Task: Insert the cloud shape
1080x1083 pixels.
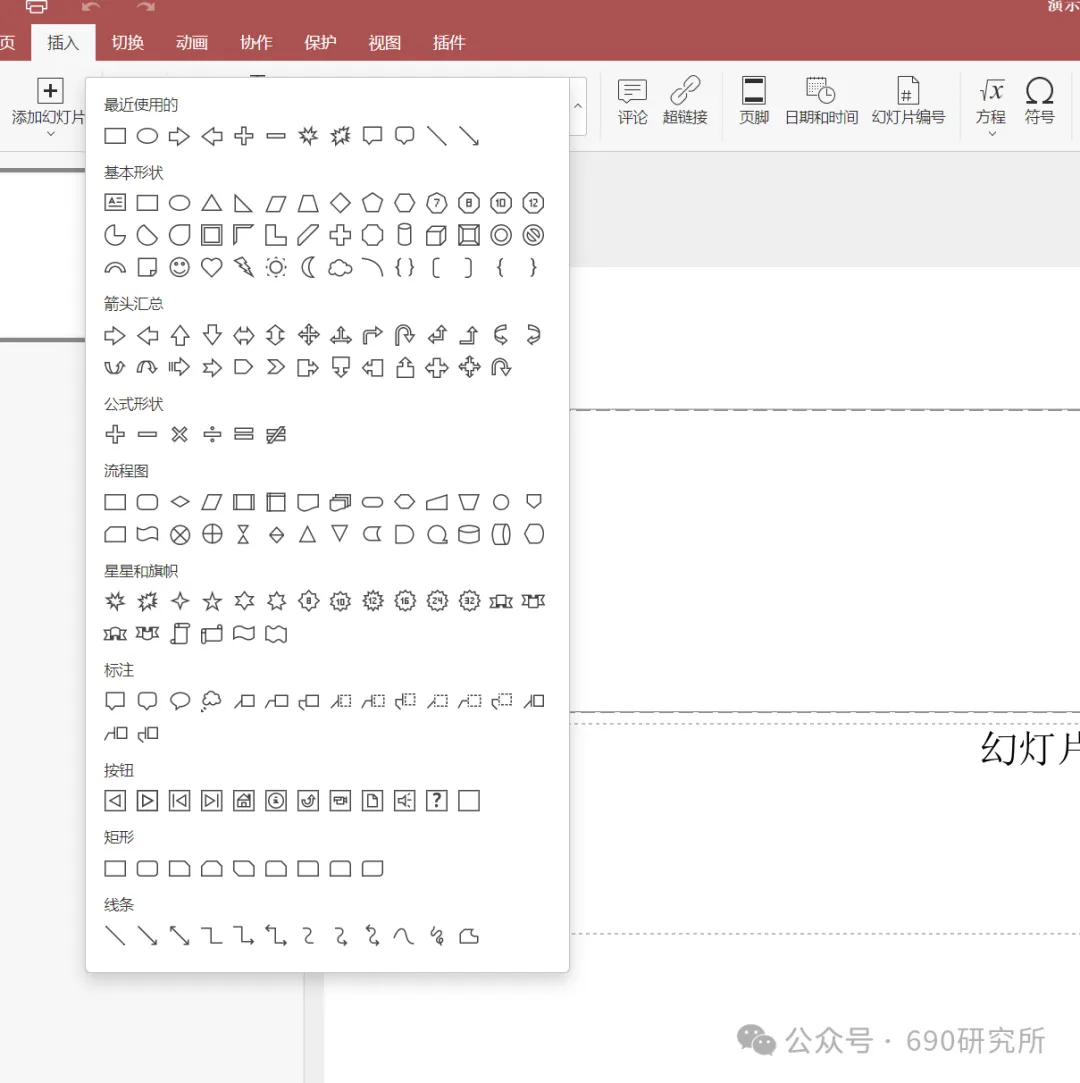Action: click(340, 267)
